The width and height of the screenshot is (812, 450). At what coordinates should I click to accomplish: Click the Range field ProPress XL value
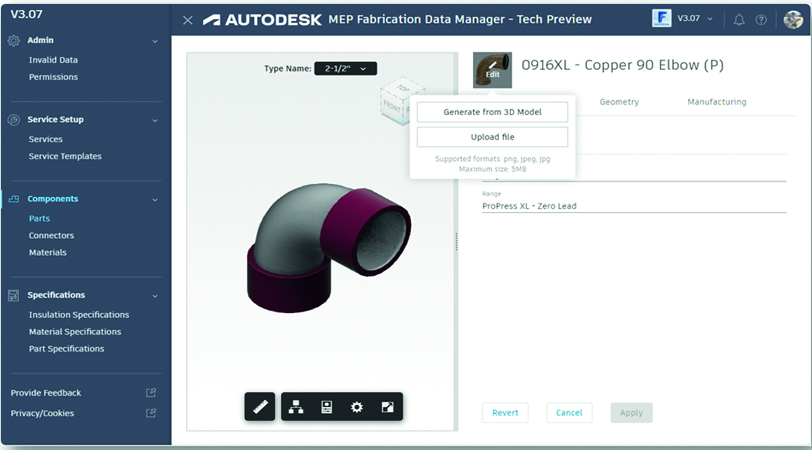pyautogui.click(x=634, y=206)
